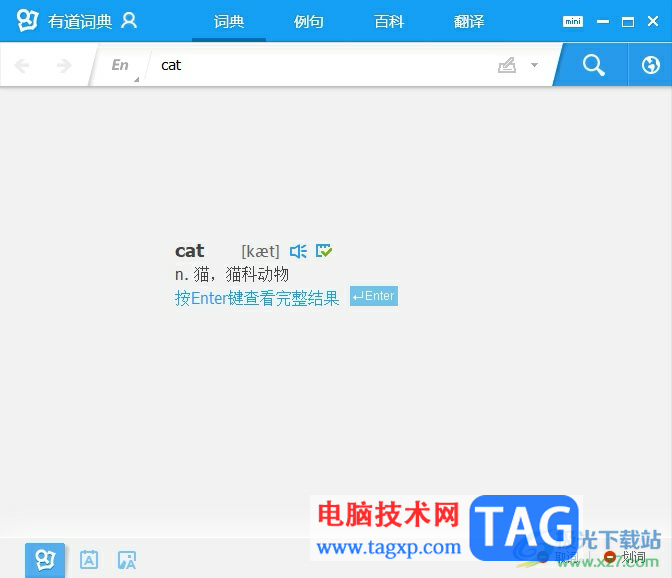The width and height of the screenshot is (672, 578).
Task: Click the magnifier search button
Action: coord(593,65)
